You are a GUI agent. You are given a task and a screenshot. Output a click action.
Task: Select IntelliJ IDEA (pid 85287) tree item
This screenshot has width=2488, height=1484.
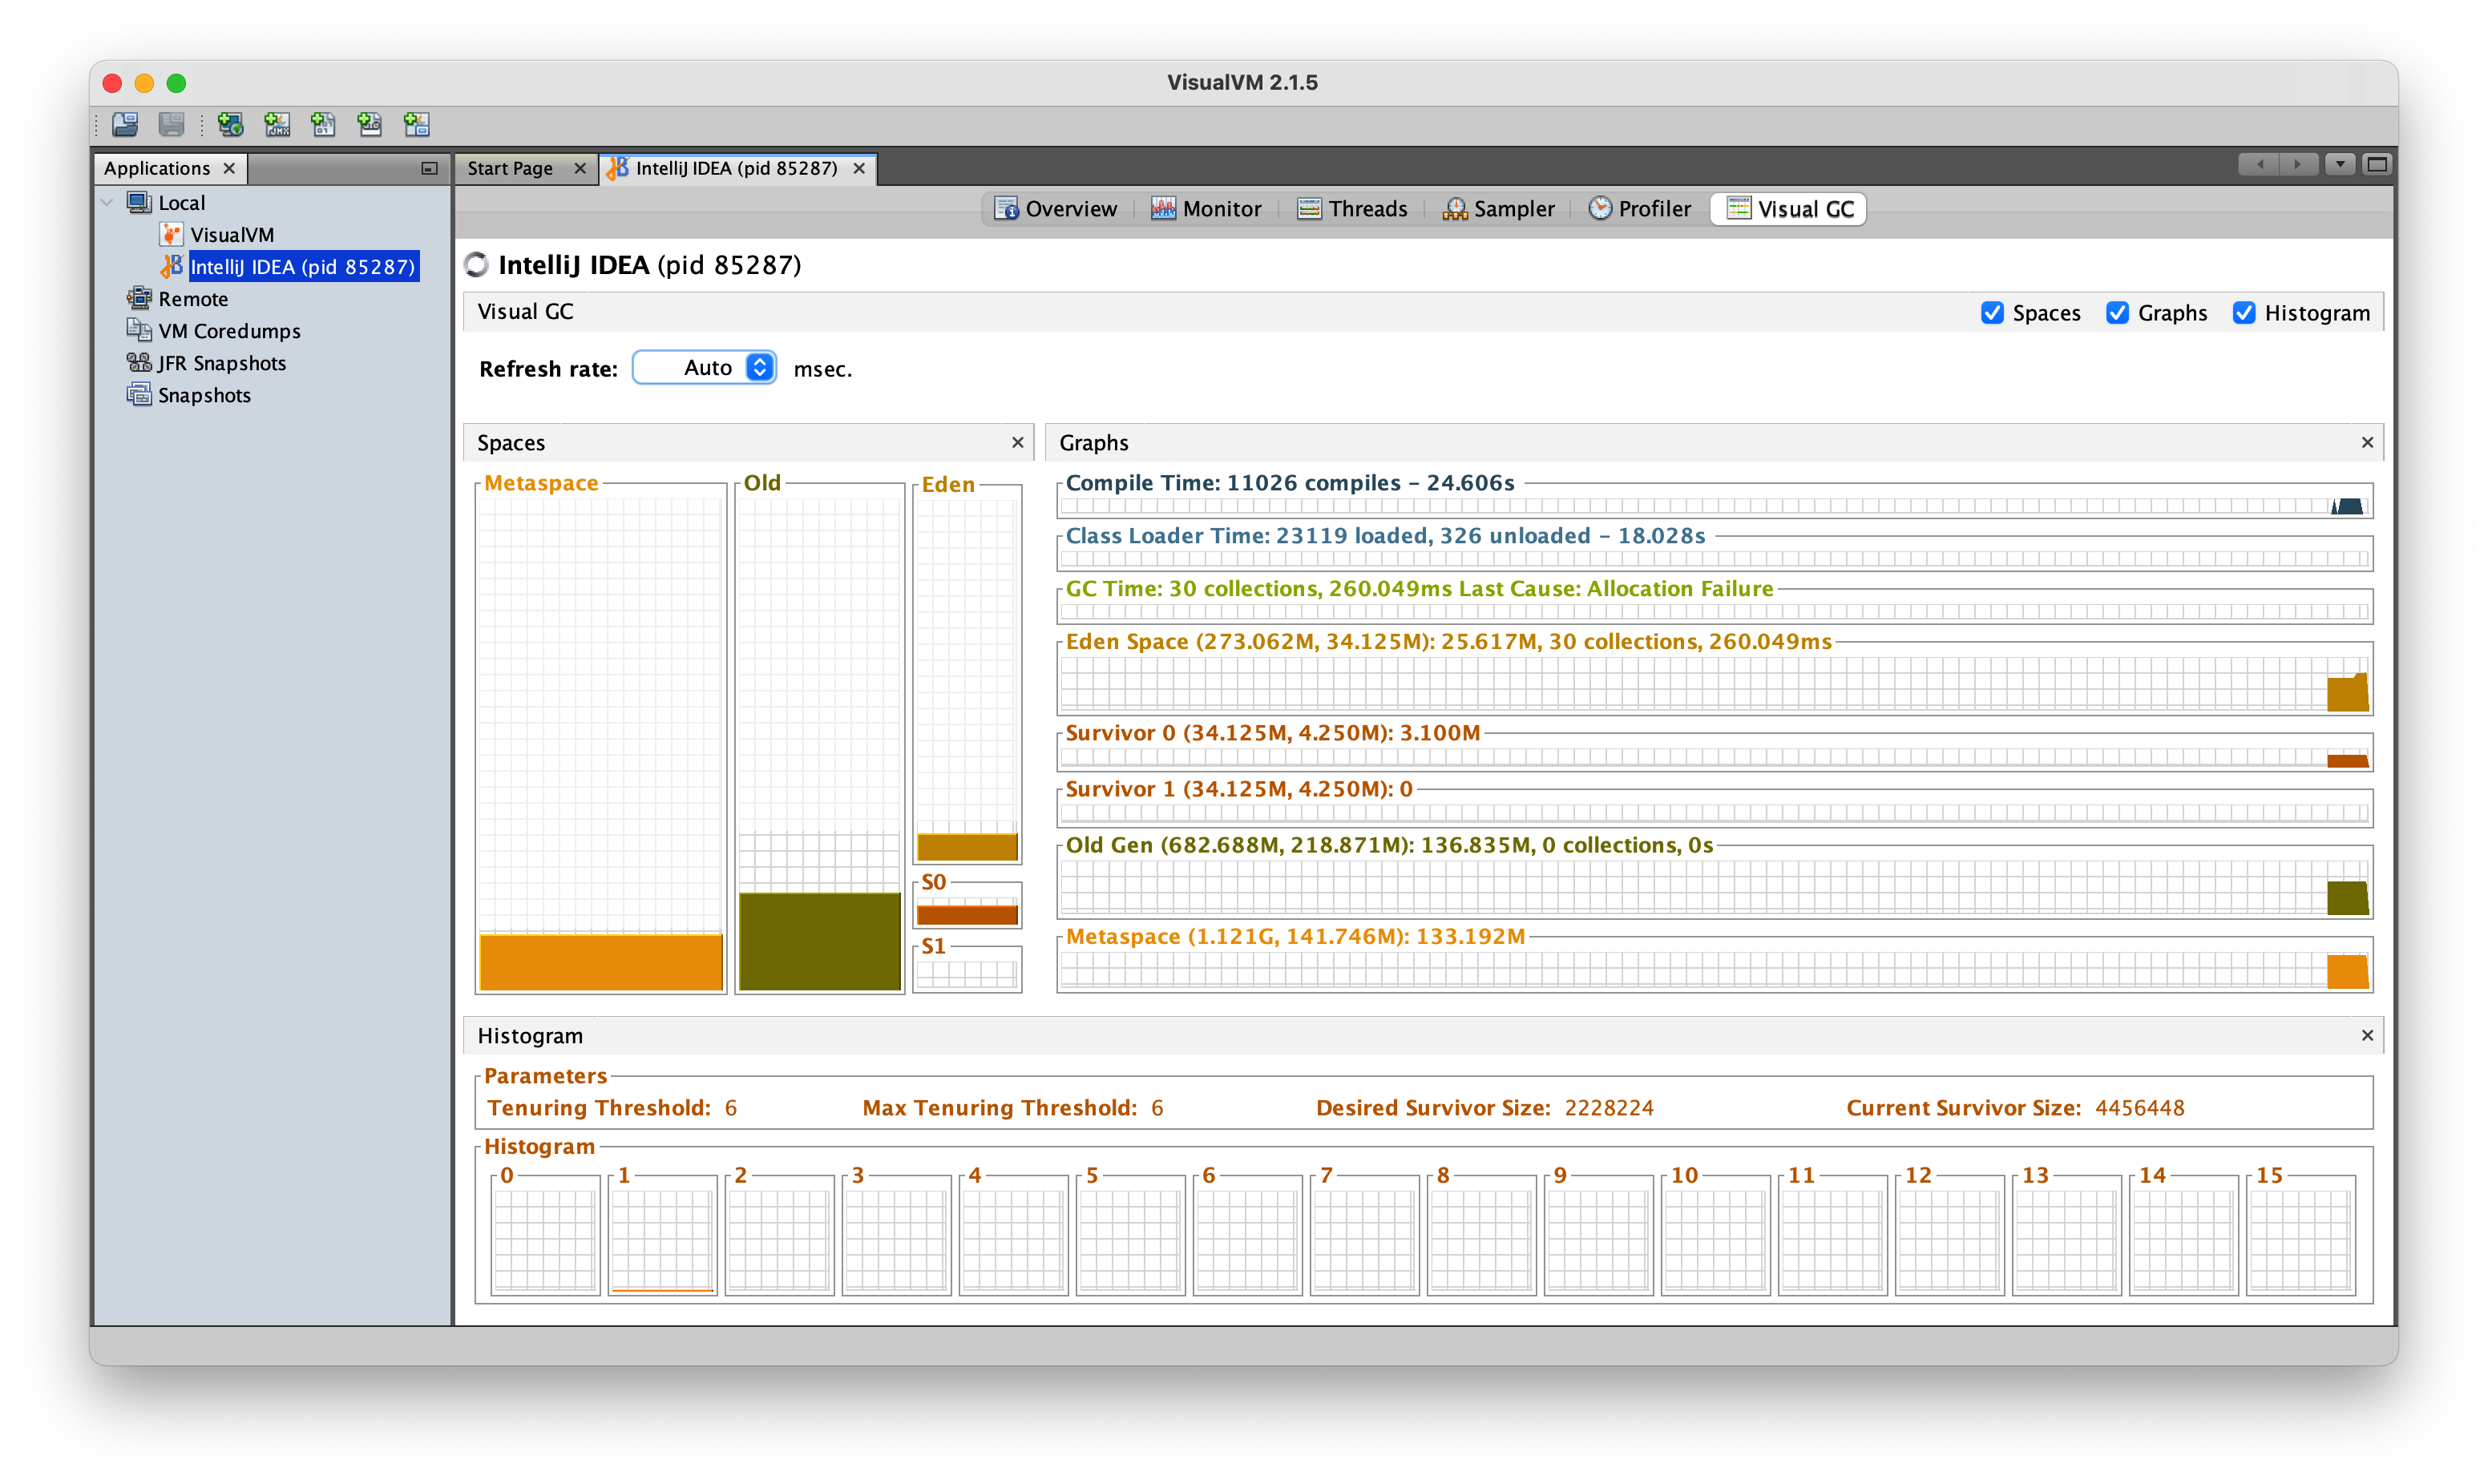point(302,266)
